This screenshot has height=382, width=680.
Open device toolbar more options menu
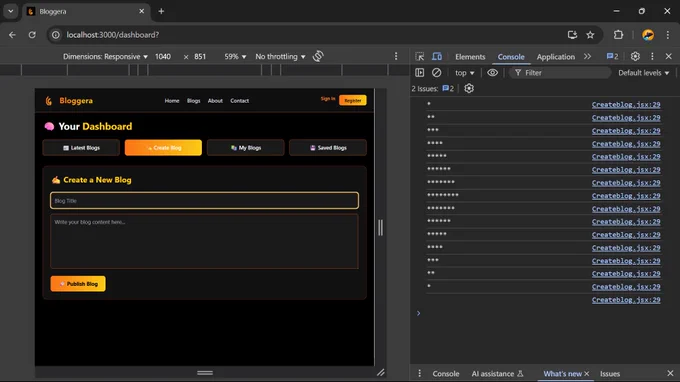pos(396,56)
